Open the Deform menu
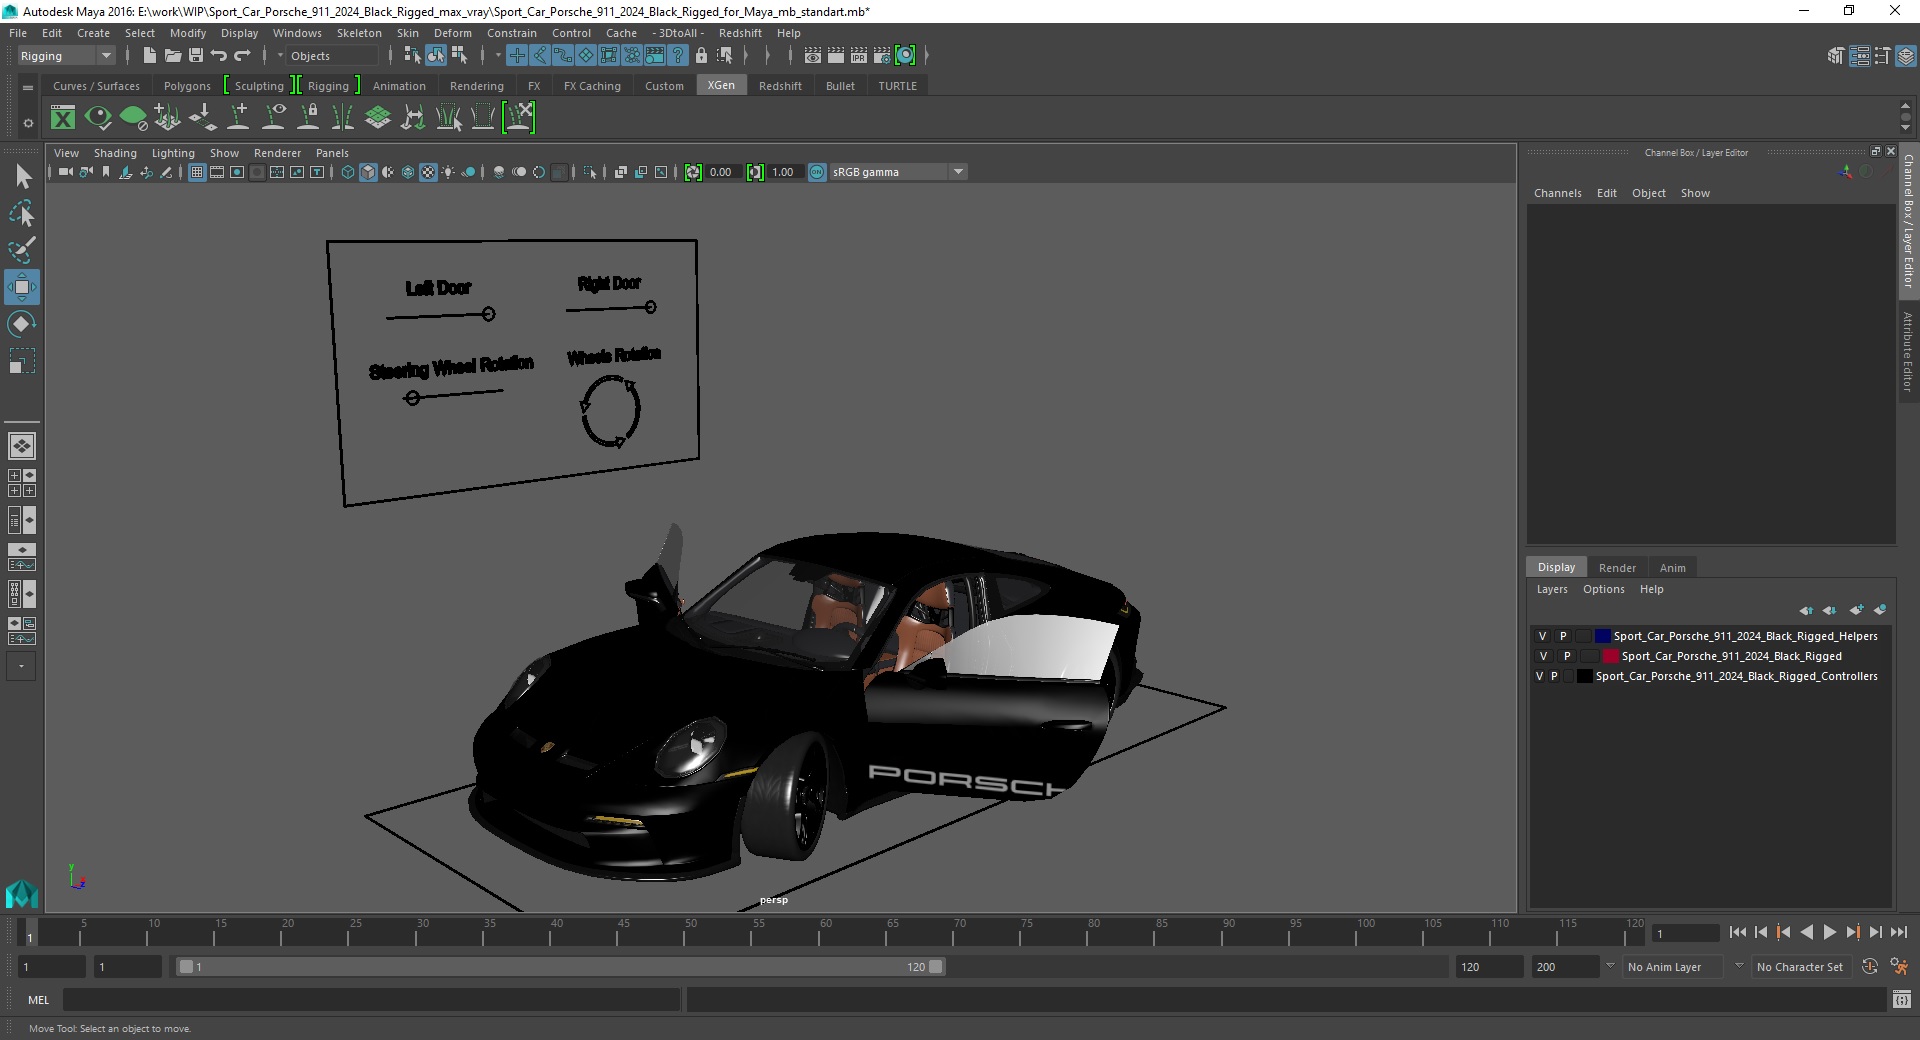Viewport: 1920px width, 1040px height. click(452, 33)
